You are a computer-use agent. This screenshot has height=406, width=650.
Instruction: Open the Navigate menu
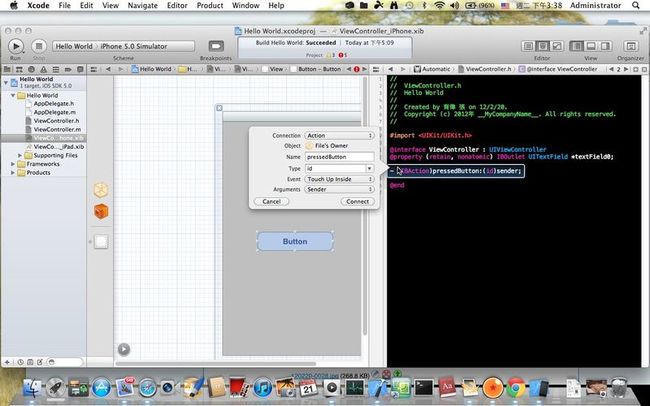tap(143, 5)
